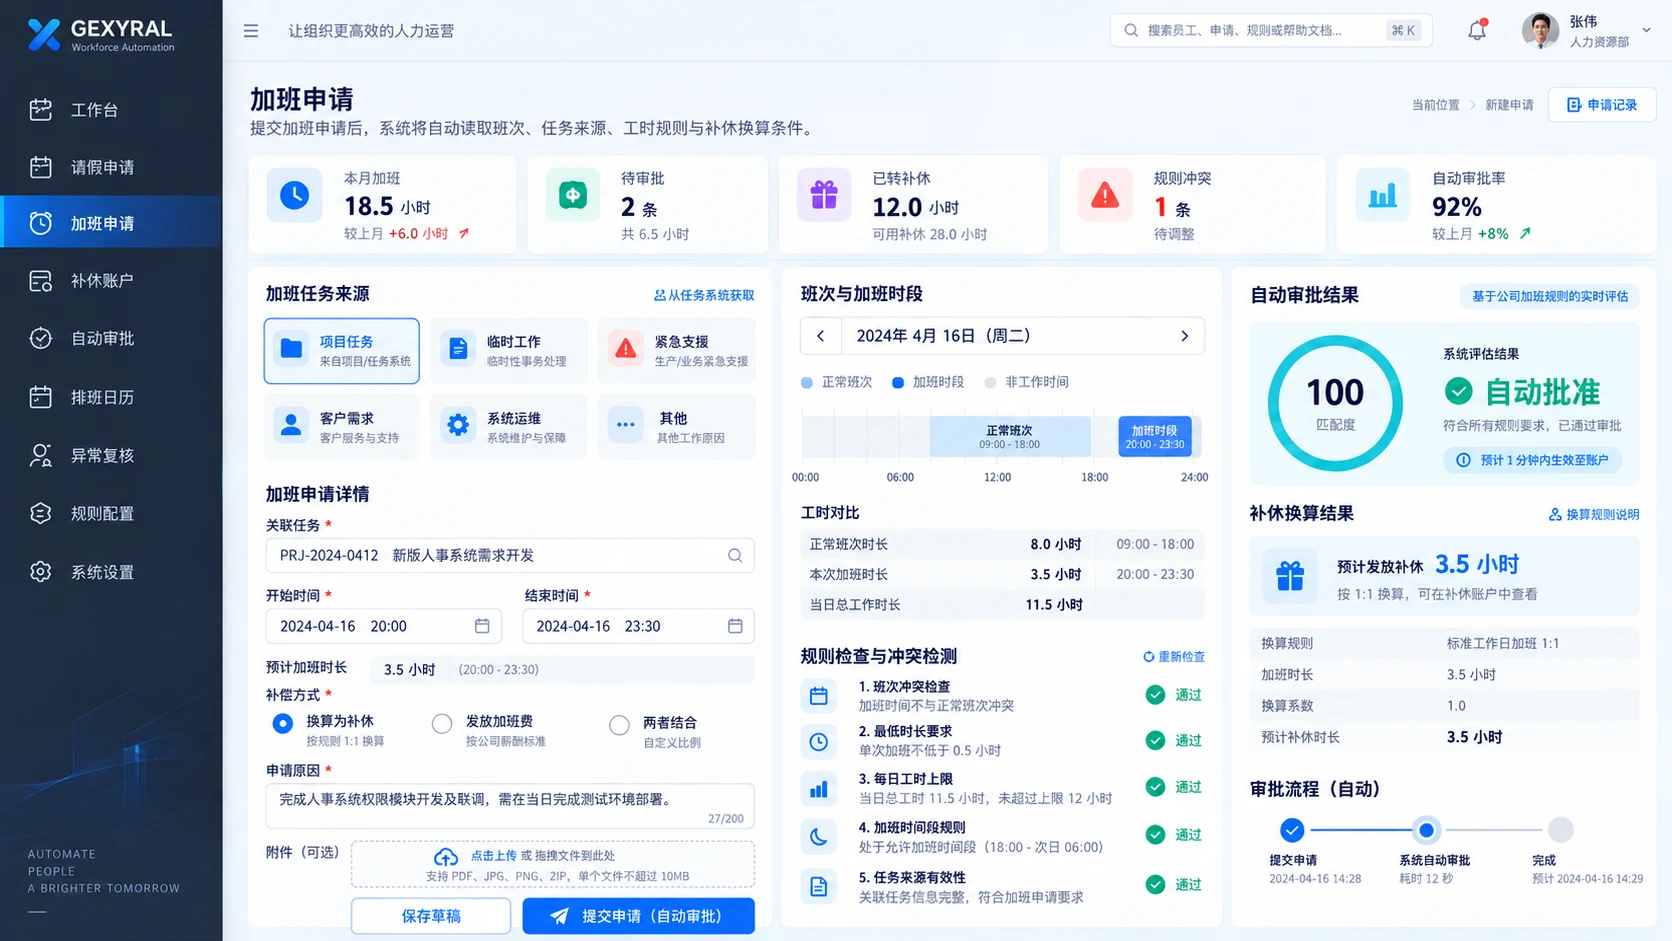
Task: Click the 加班时间段规则 moon icon
Action: [819, 837]
